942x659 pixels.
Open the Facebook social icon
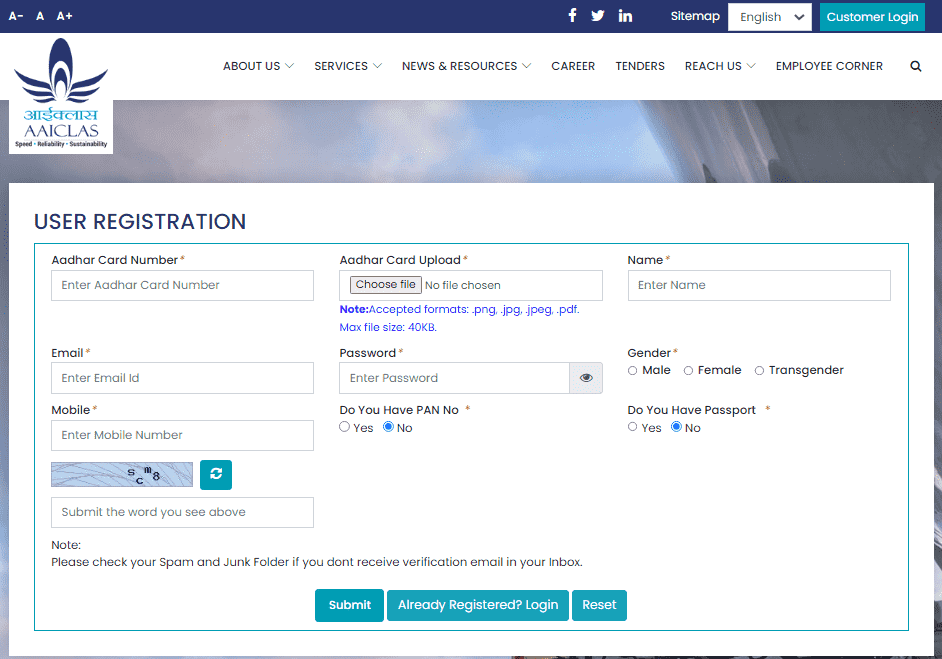[x=572, y=16]
